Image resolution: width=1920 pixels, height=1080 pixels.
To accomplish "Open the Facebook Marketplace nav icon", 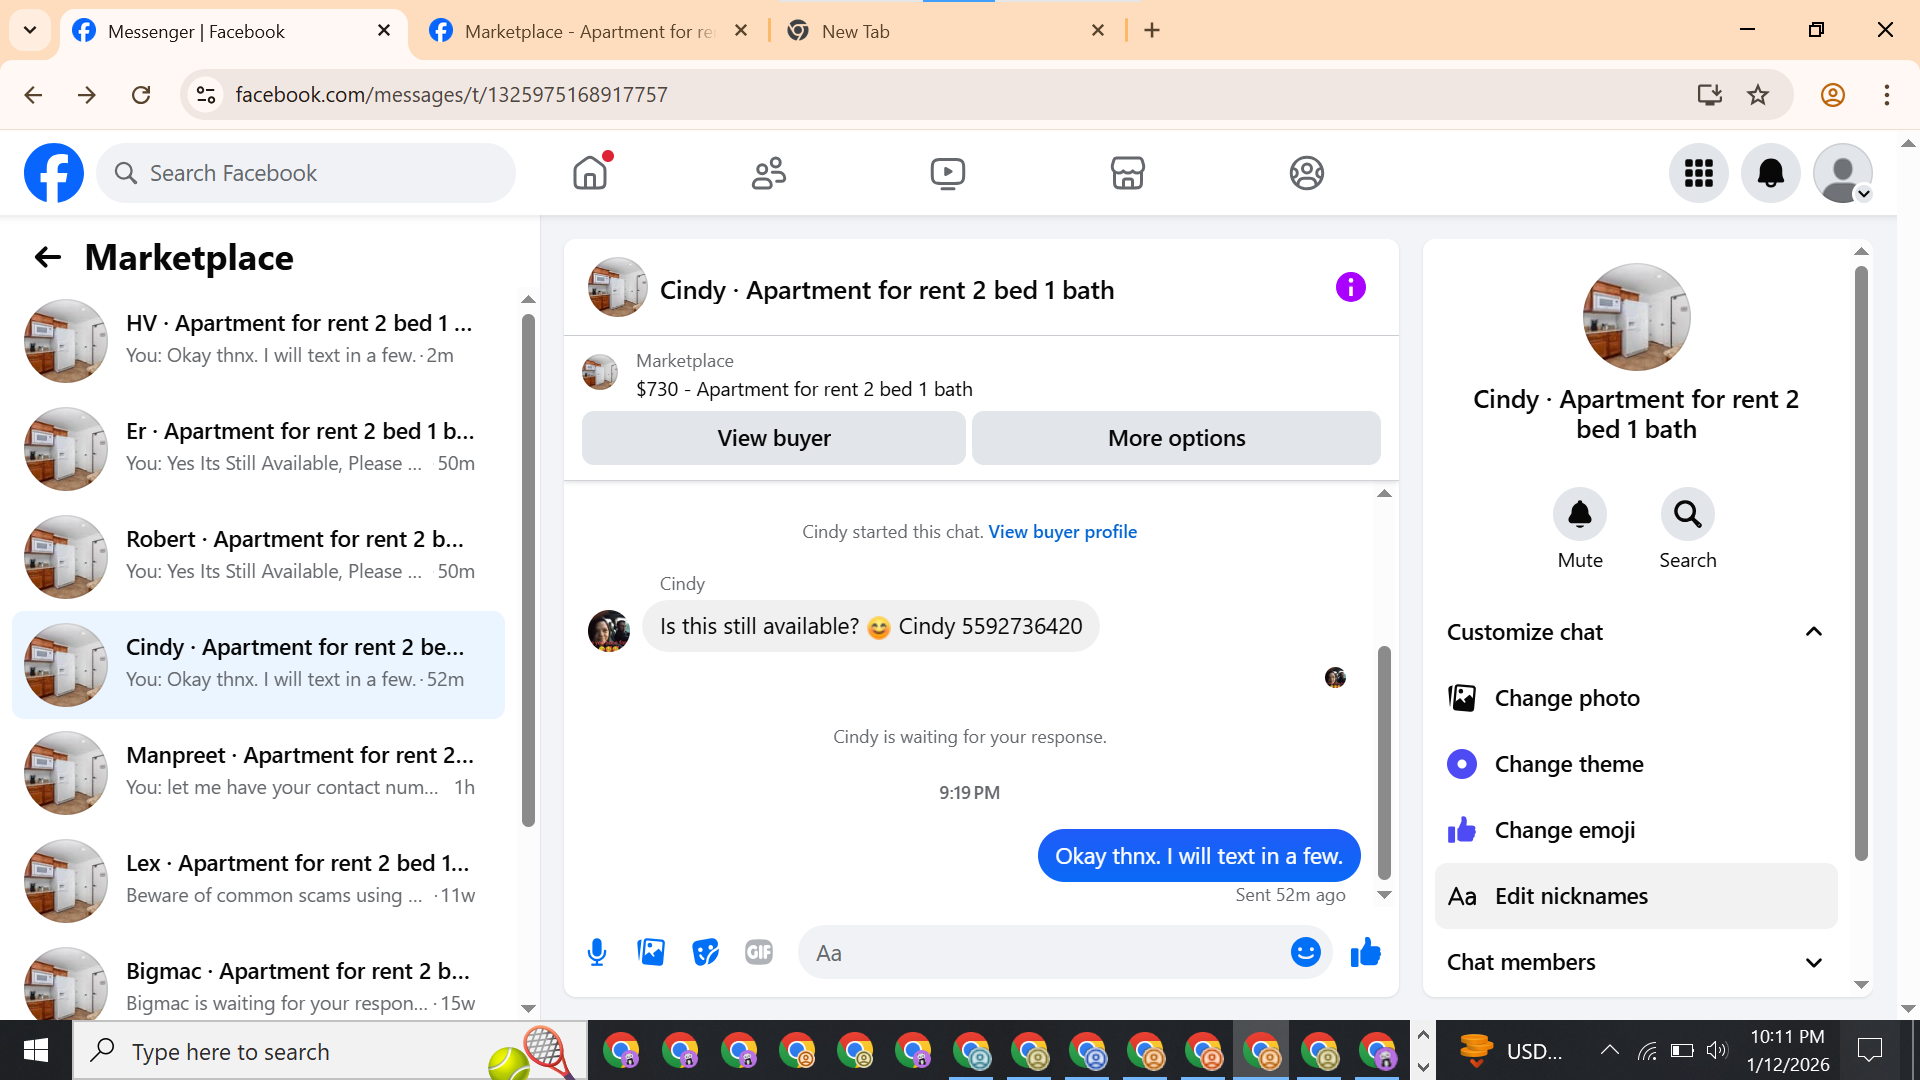I will tap(1127, 173).
